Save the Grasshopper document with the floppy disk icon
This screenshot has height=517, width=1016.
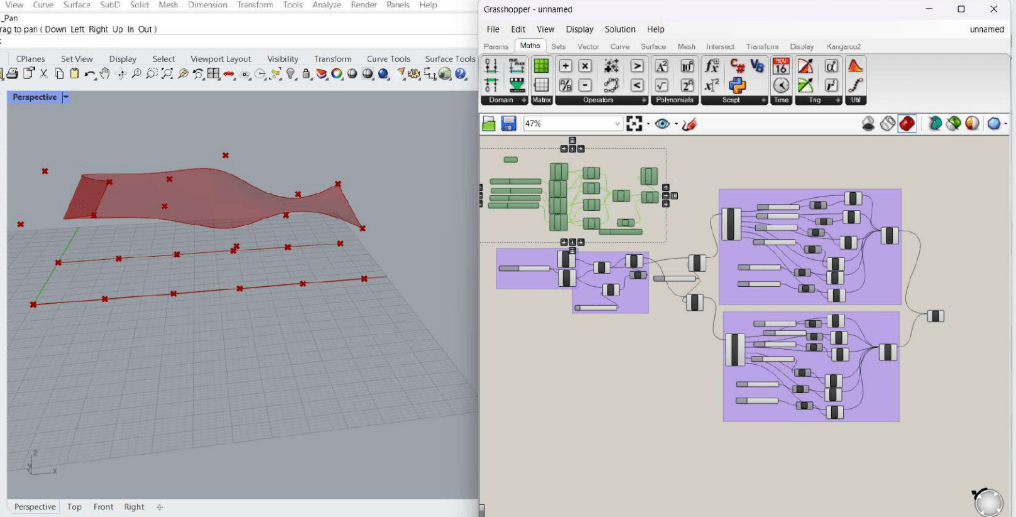coord(508,124)
